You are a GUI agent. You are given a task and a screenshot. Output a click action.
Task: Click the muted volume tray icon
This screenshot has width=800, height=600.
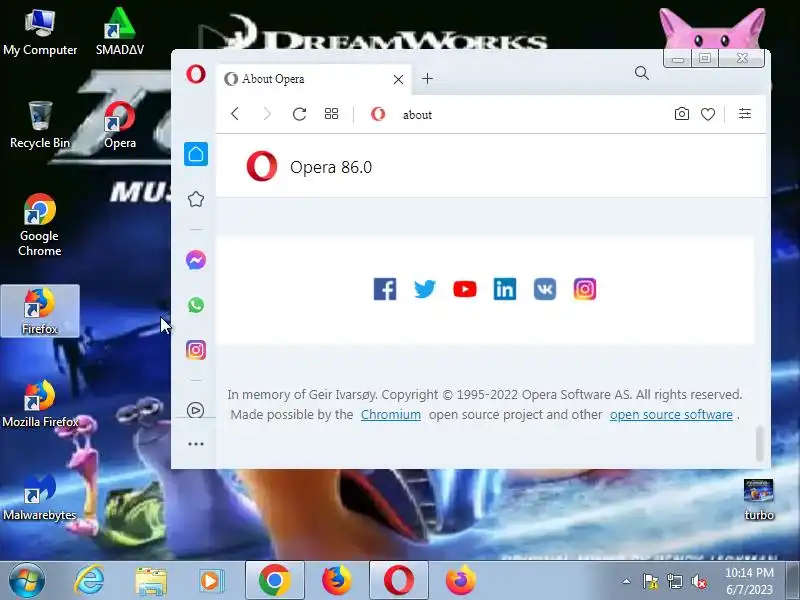[698, 581]
